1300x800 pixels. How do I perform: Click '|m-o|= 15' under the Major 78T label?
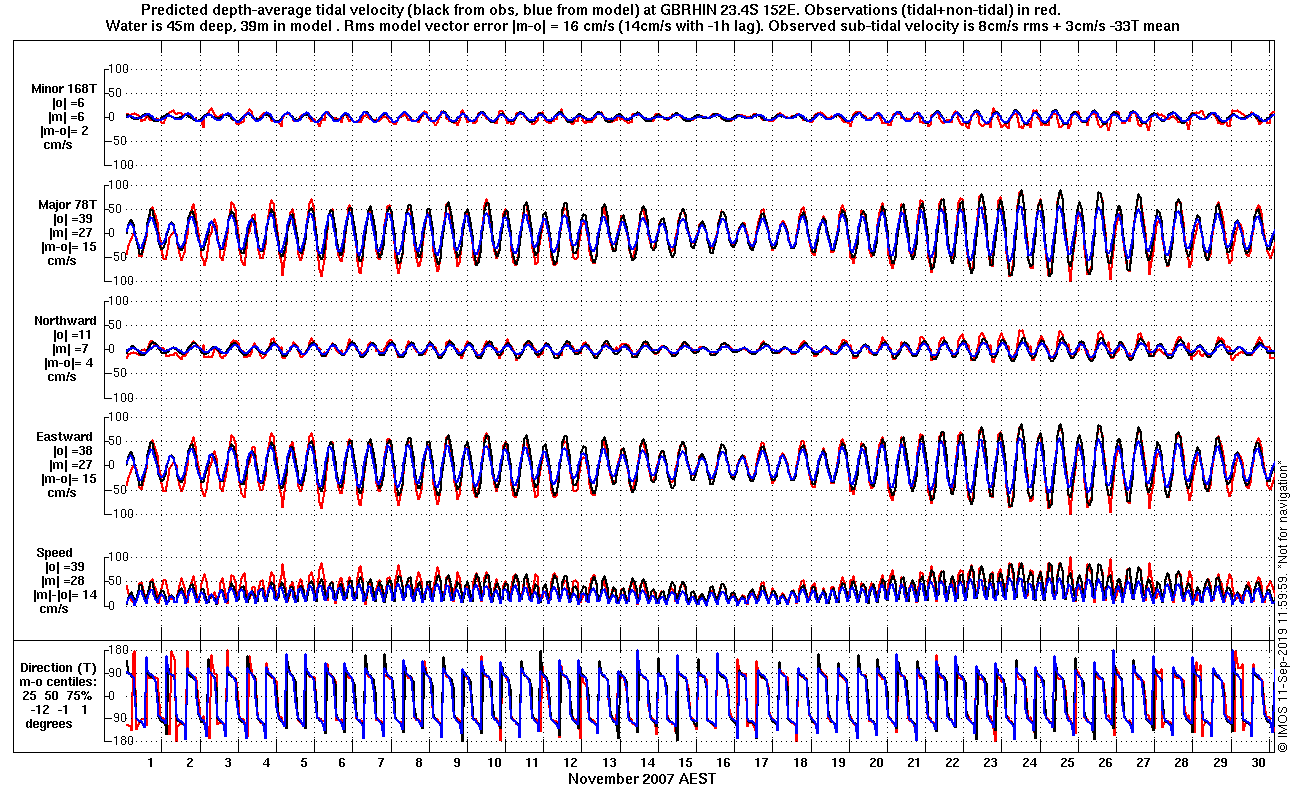coord(69,247)
